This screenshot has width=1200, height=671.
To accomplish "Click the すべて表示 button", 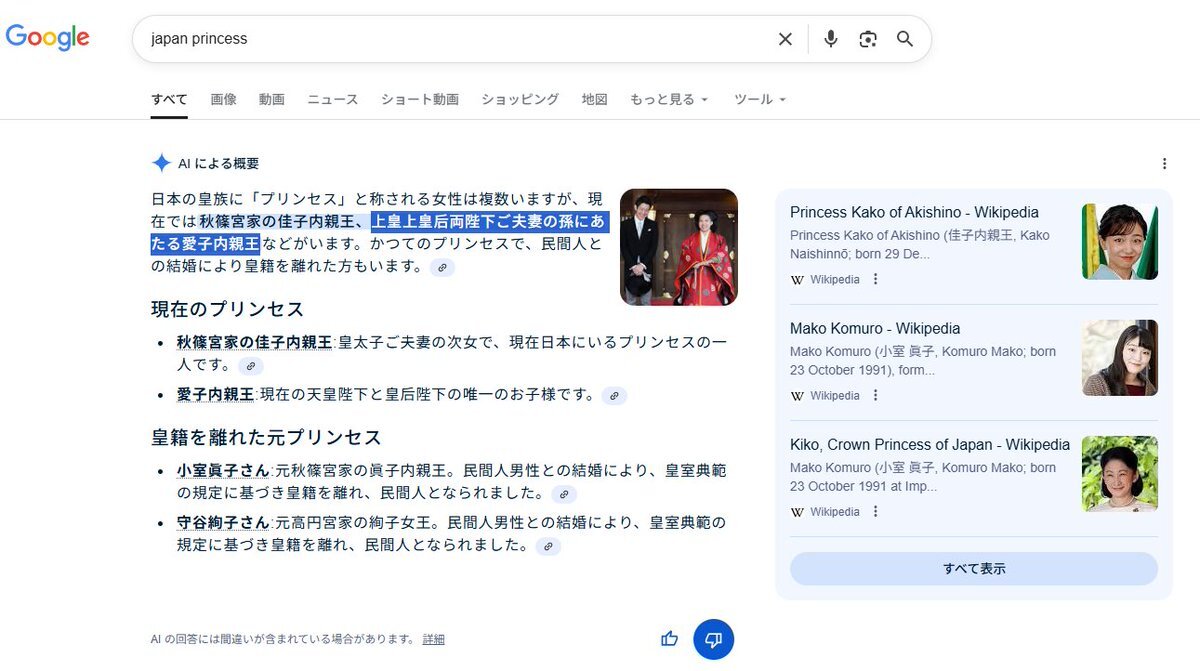I will [x=974, y=569].
